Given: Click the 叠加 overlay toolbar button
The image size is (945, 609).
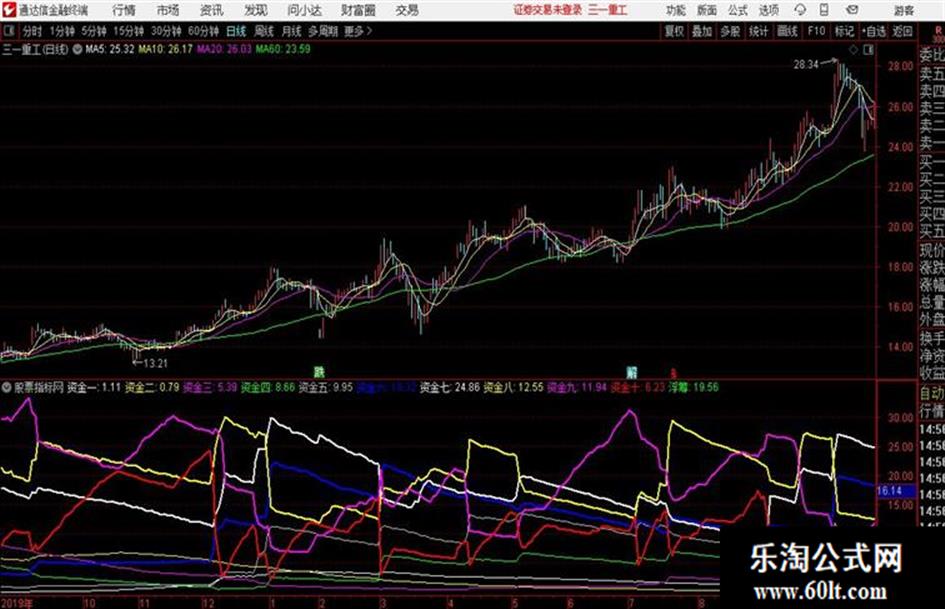Looking at the screenshot, I should coord(702,31).
